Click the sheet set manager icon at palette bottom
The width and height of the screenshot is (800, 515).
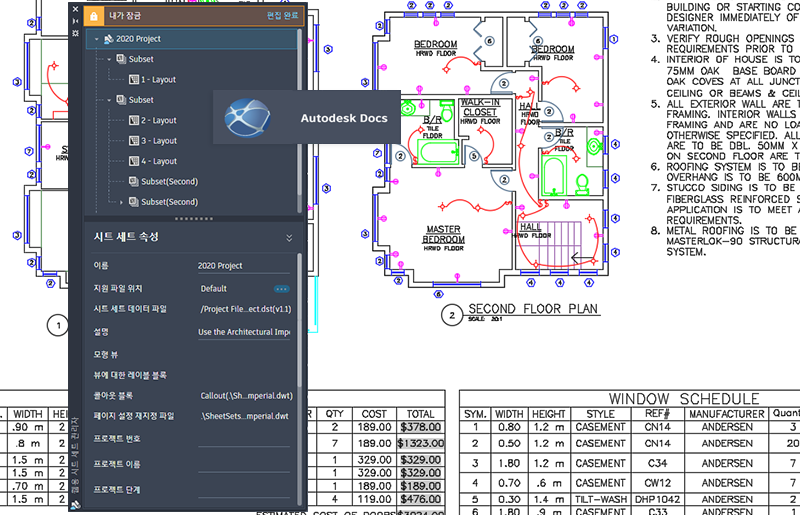click(76, 505)
